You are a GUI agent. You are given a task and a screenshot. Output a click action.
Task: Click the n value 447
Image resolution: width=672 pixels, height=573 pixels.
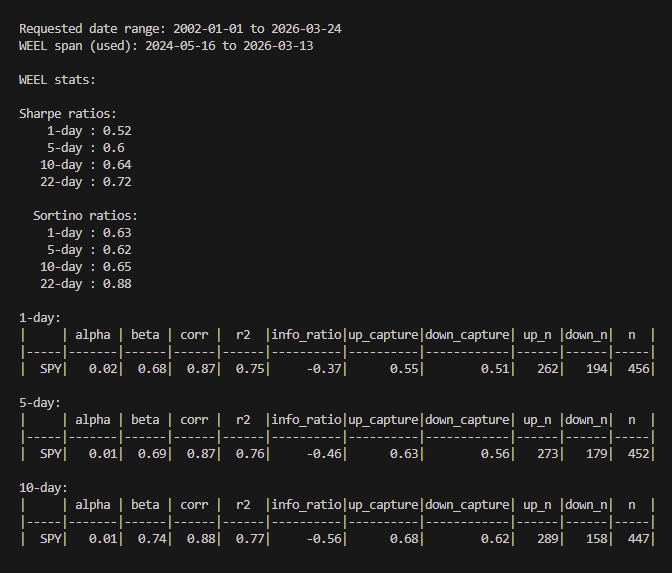[x=639, y=538]
